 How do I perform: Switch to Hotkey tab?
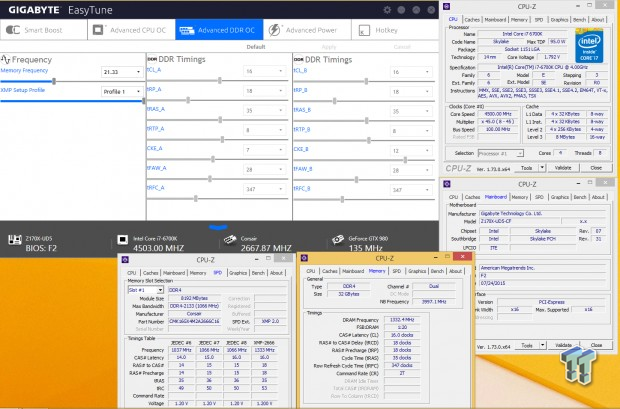[x=394, y=30]
